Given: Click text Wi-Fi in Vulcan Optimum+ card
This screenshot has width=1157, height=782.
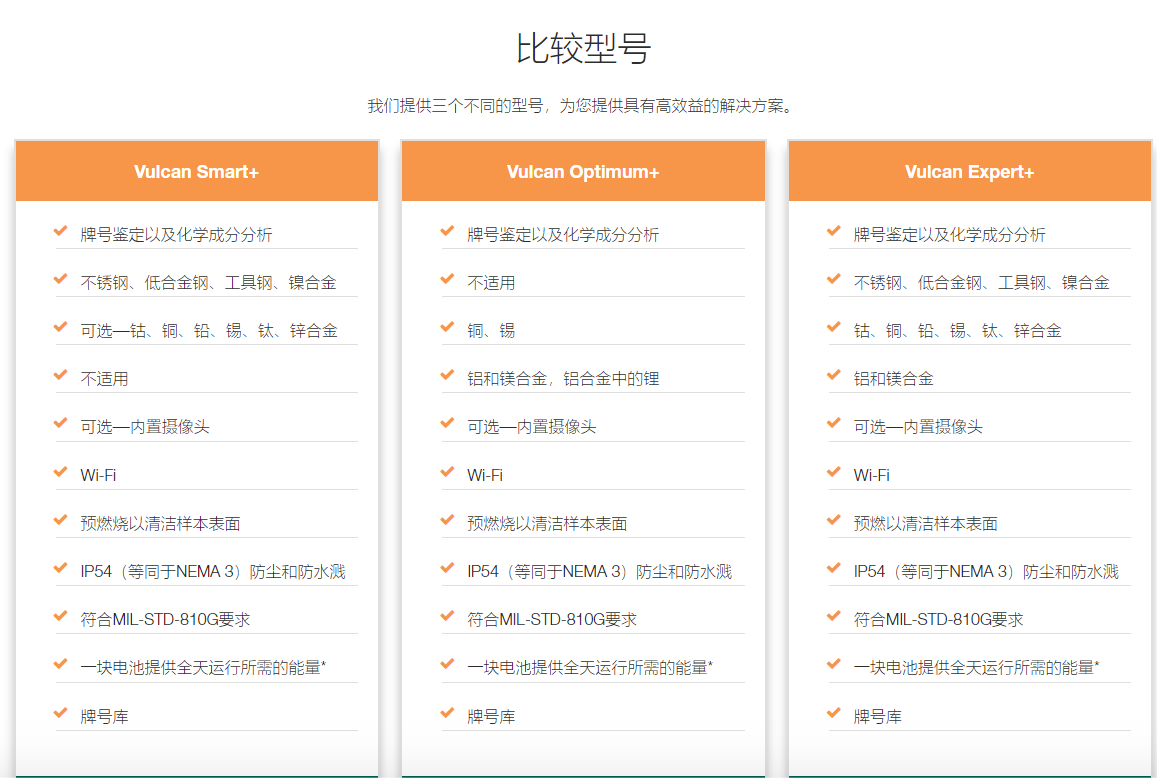Looking at the screenshot, I should 485,475.
